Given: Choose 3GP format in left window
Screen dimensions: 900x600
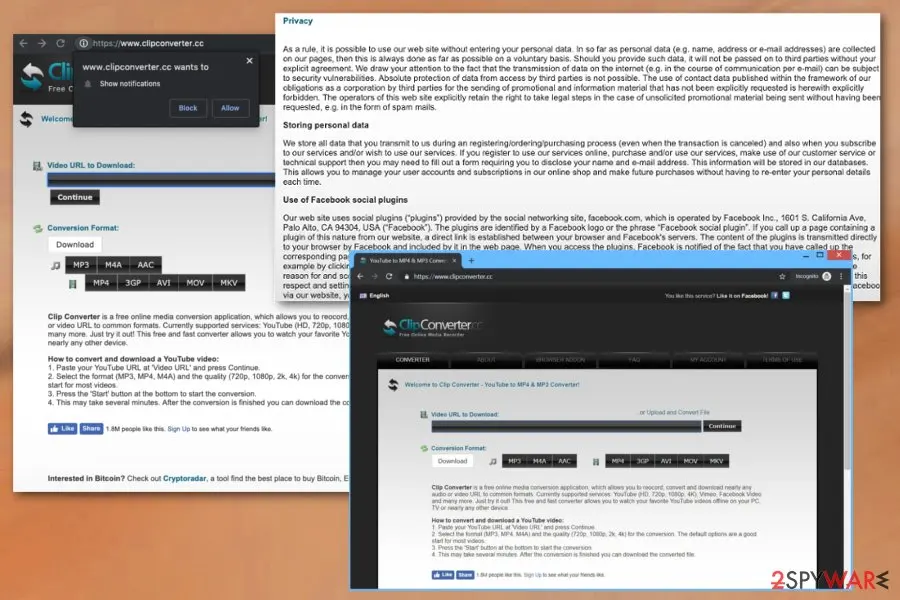Looking at the screenshot, I should 133,282.
